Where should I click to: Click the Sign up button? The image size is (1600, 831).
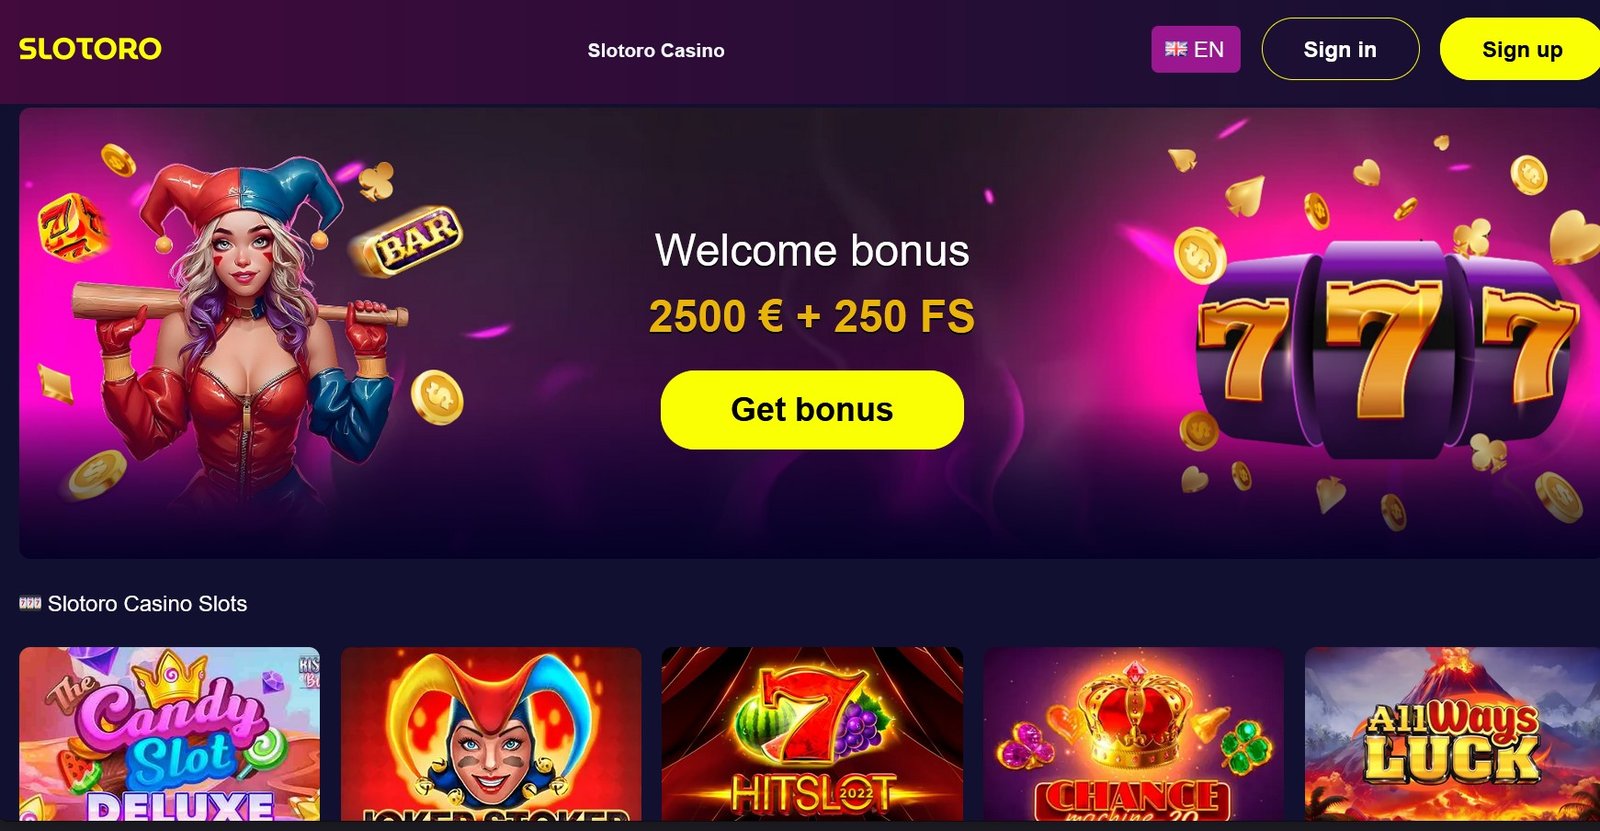1521,49
